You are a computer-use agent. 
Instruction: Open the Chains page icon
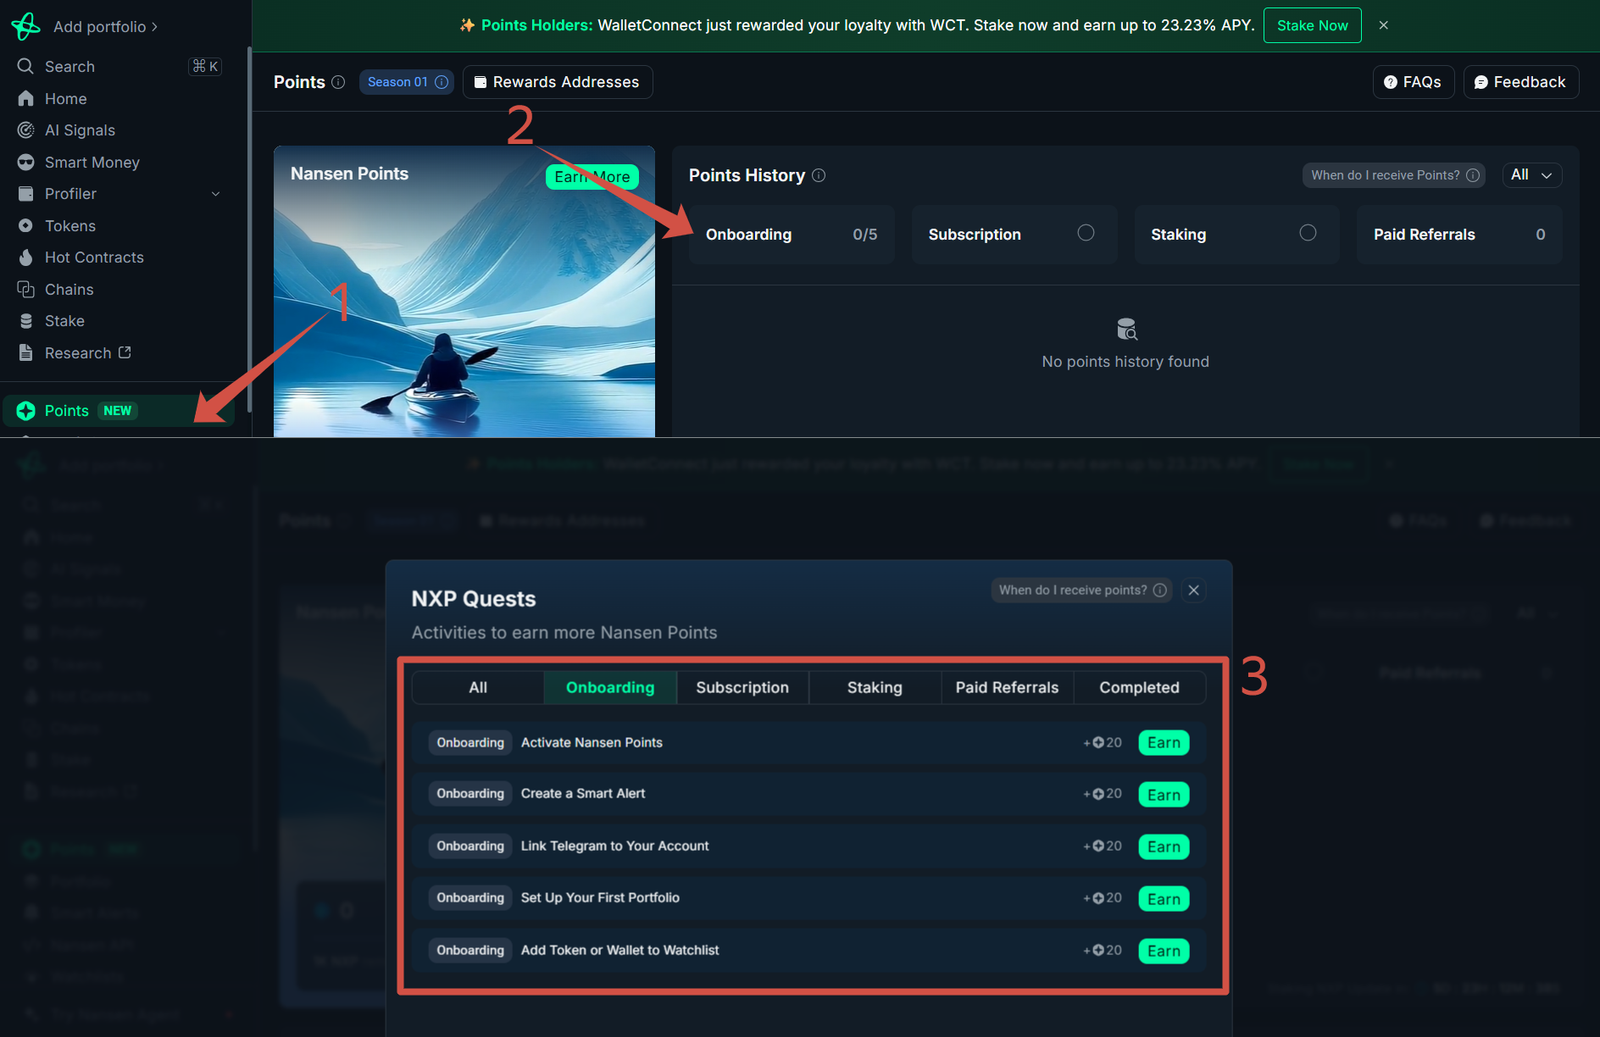coord(26,289)
